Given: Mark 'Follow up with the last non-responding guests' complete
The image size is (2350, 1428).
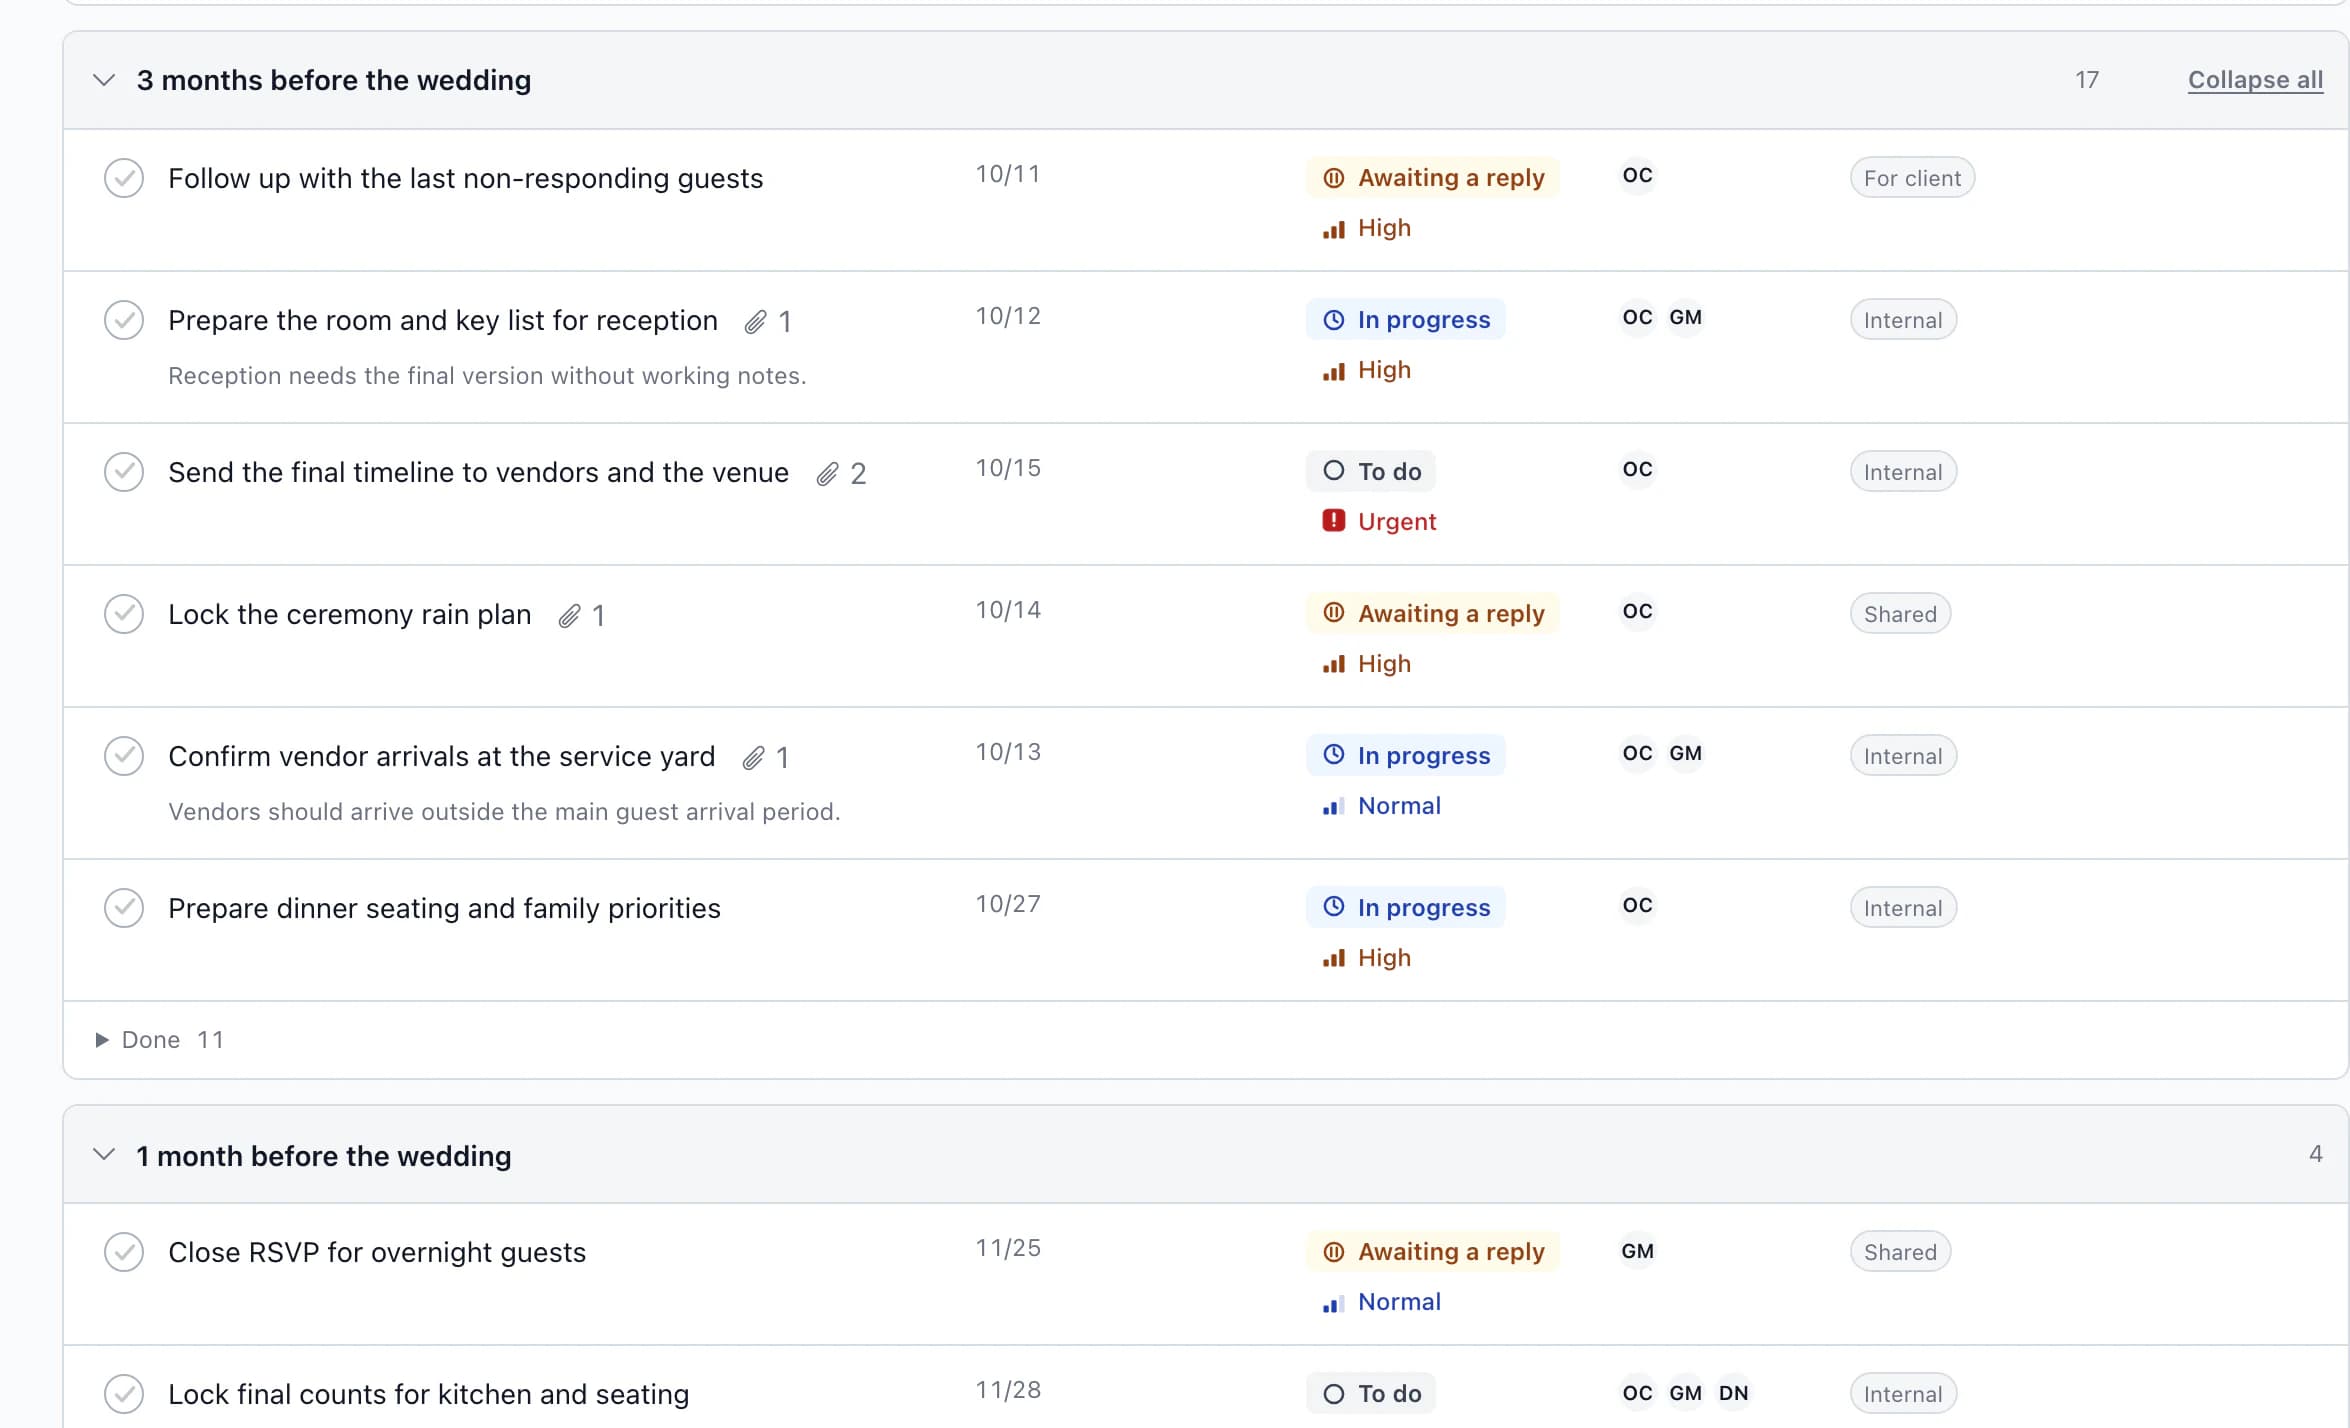Looking at the screenshot, I should [124, 178].
